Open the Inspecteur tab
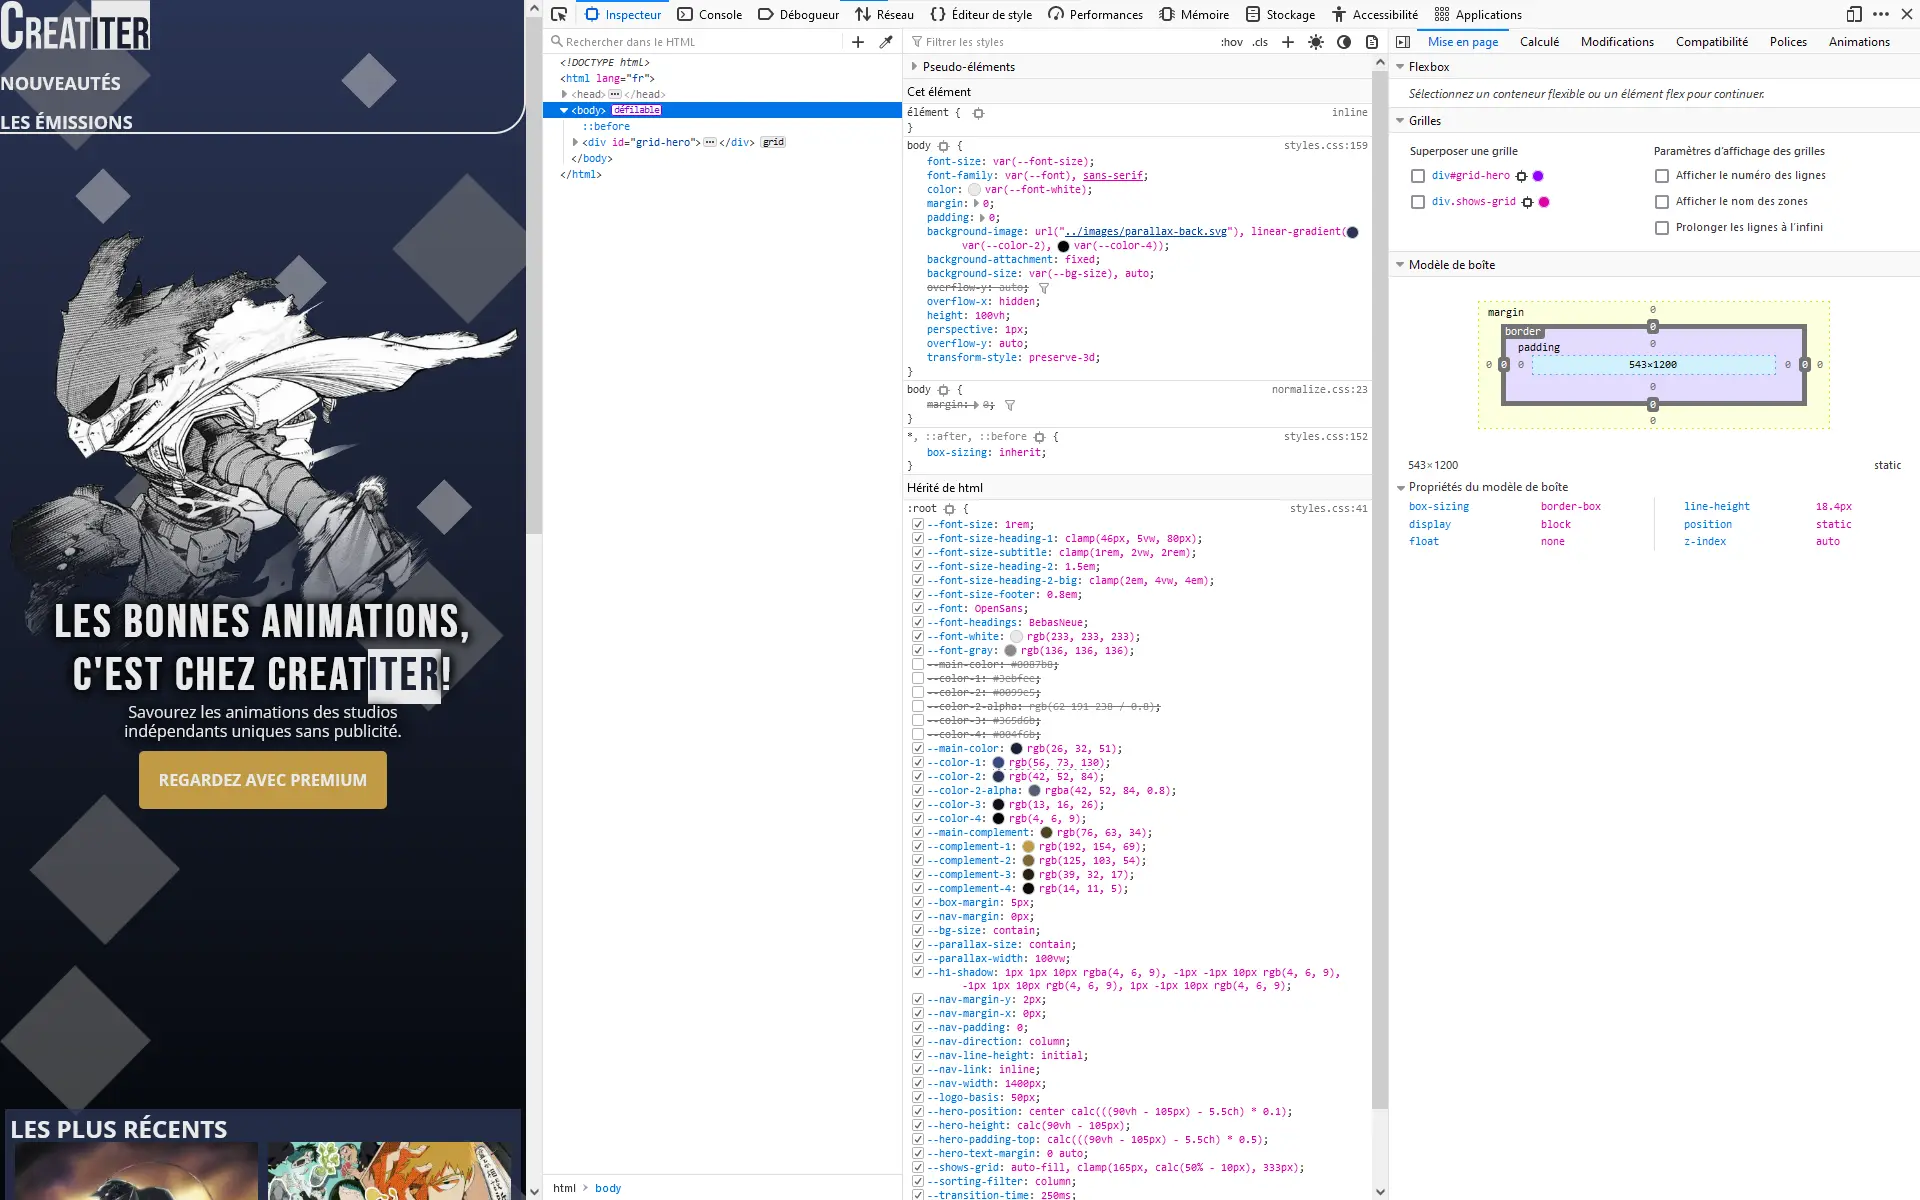 (x=623, y=14)
